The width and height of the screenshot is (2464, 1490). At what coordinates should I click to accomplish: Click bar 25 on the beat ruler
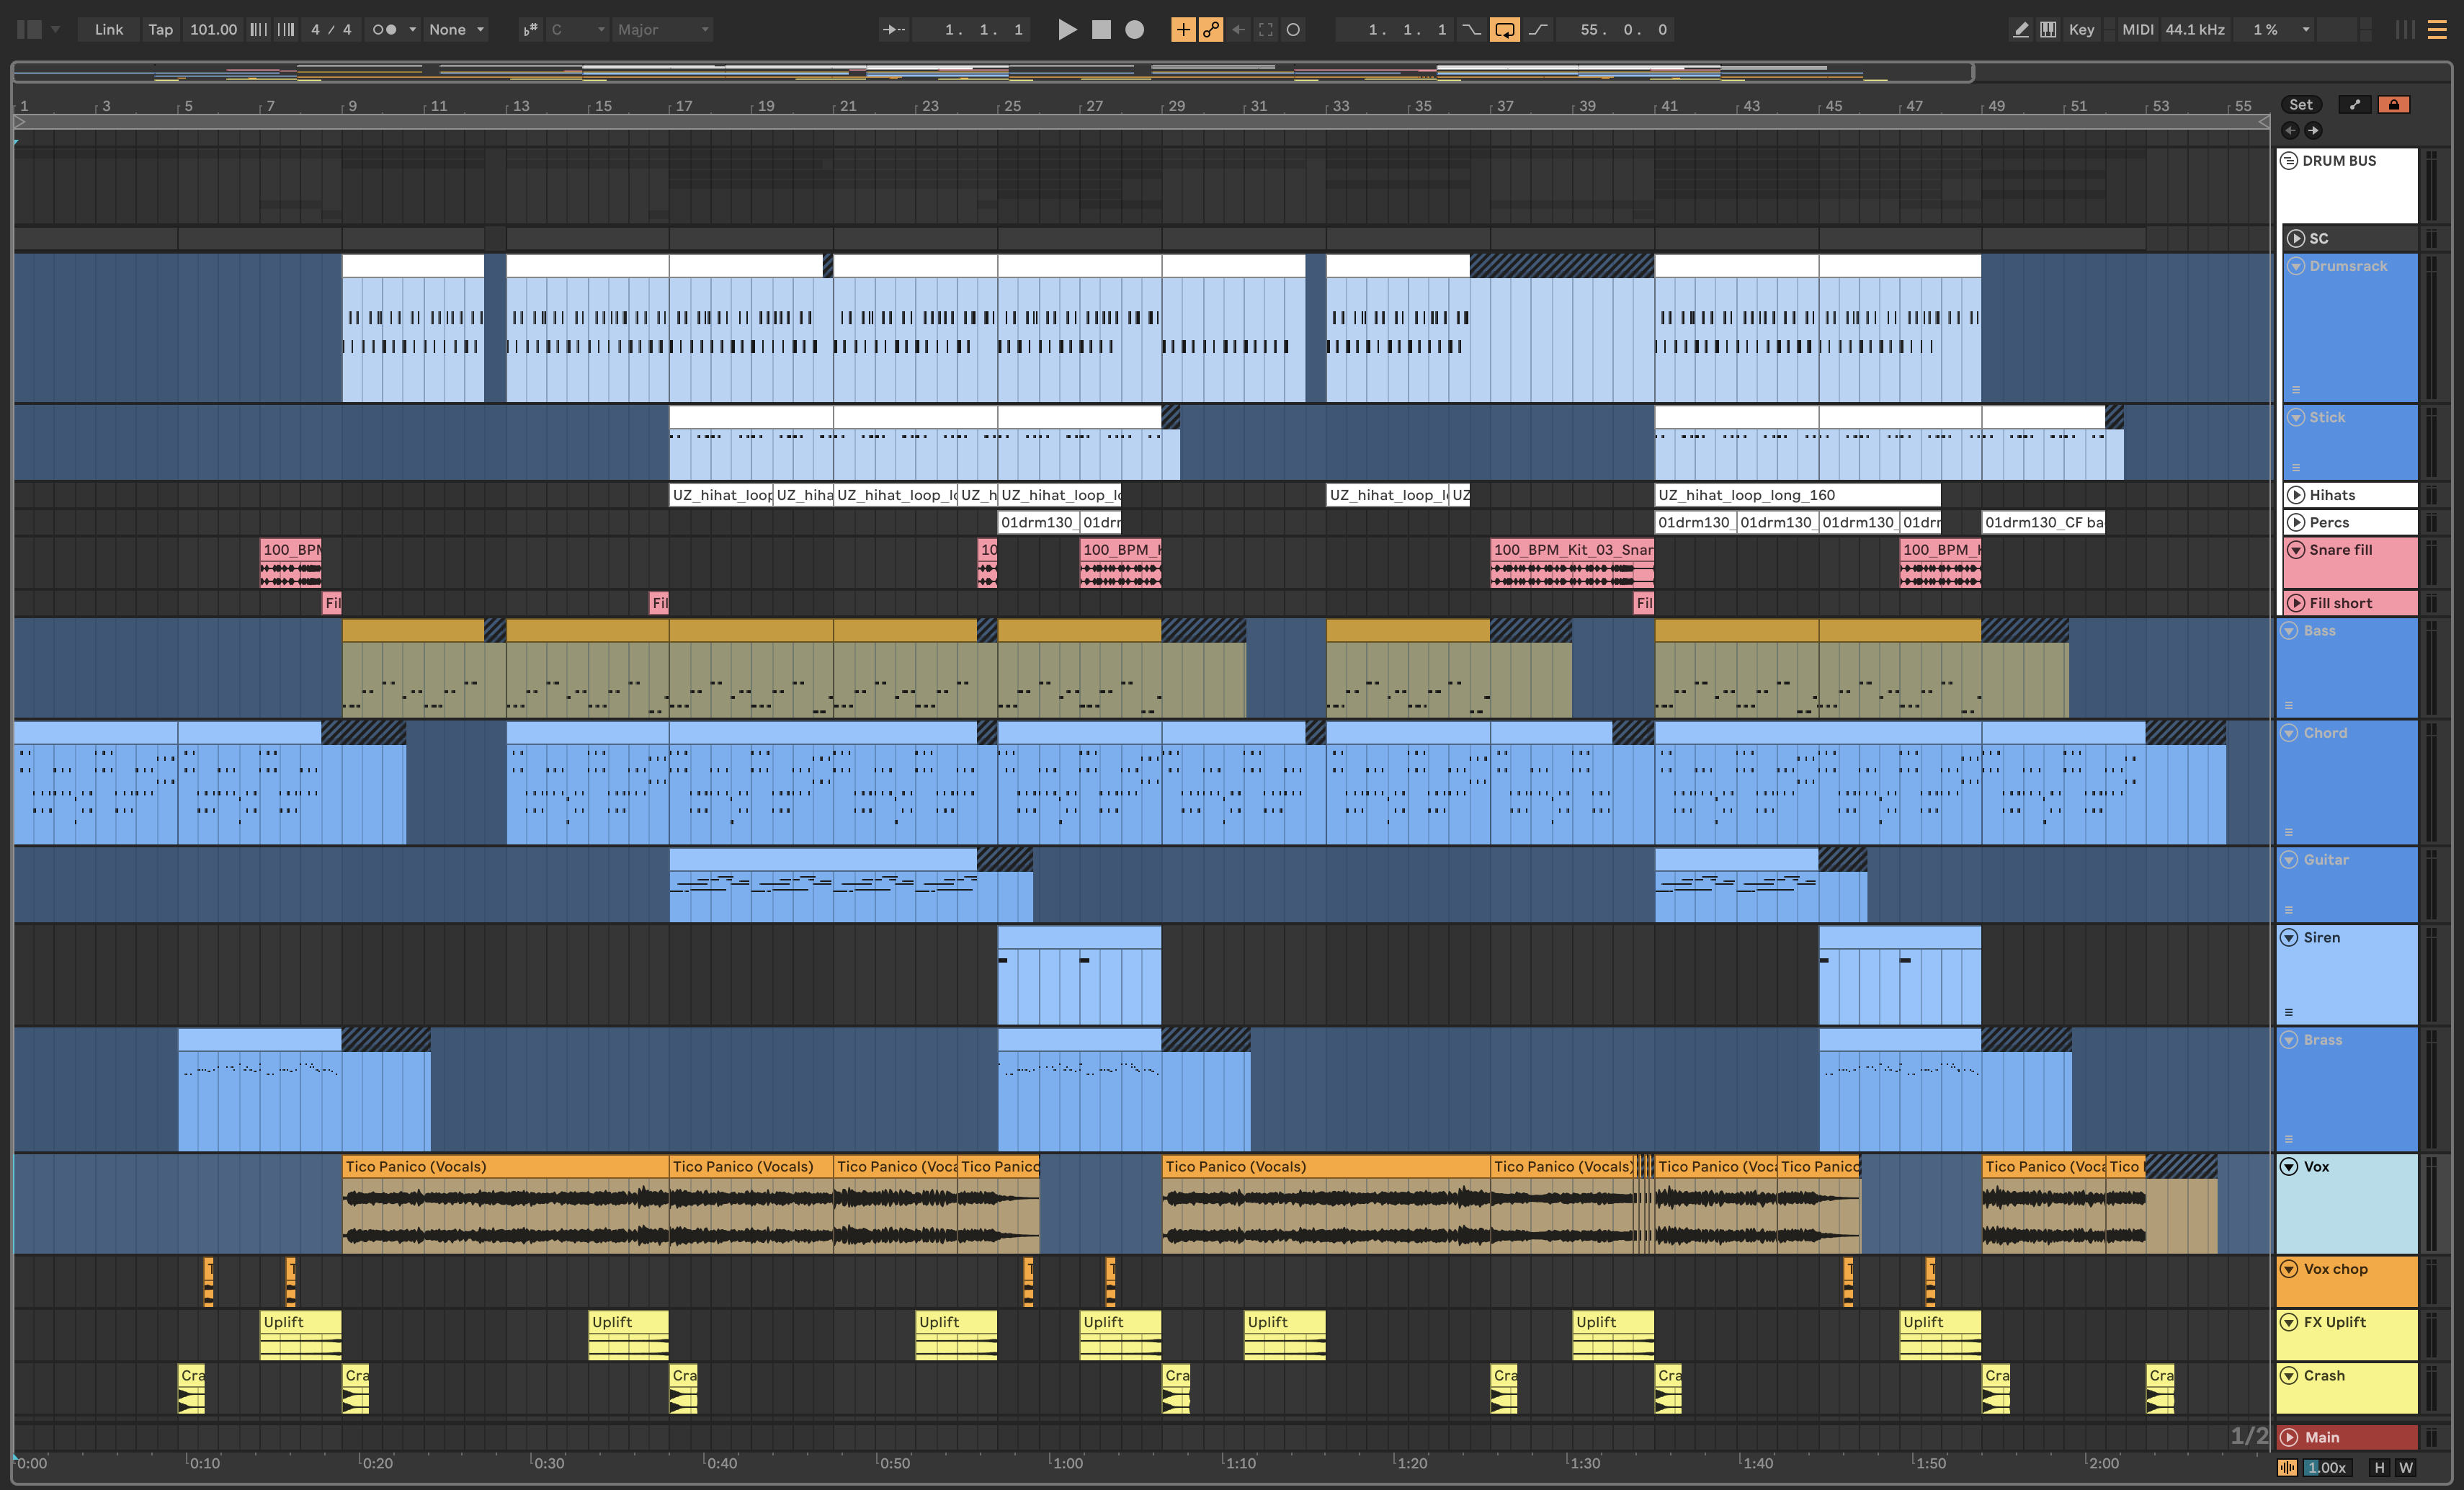tap(1012, 106)
